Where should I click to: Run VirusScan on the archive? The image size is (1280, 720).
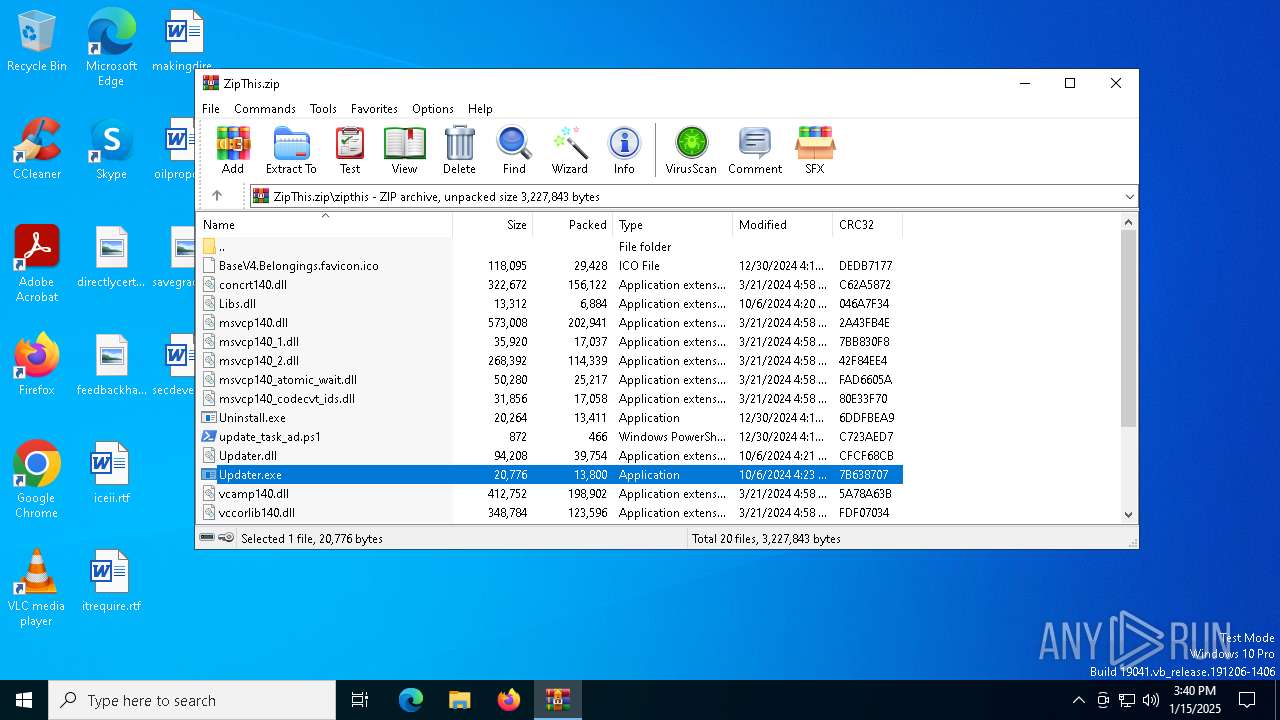pos(691,150)
